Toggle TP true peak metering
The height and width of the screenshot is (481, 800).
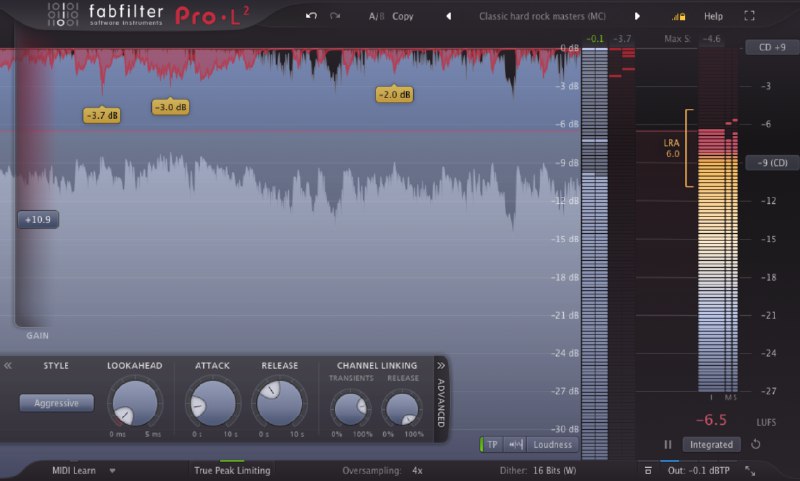(x=491, y=445)
